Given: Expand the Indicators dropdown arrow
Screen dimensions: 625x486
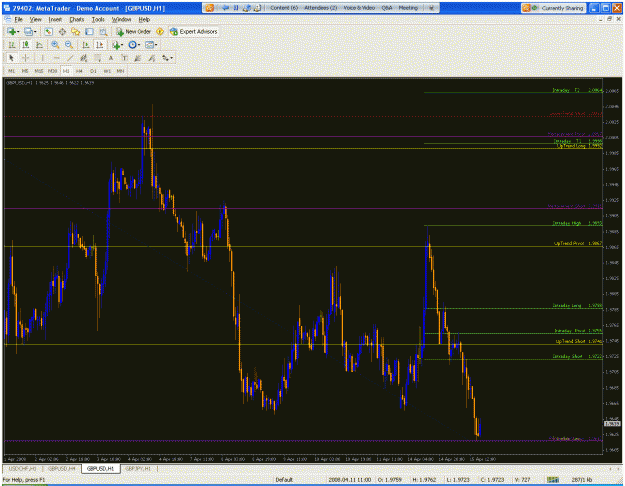Looking at the screenshot, I should [122, 45].
